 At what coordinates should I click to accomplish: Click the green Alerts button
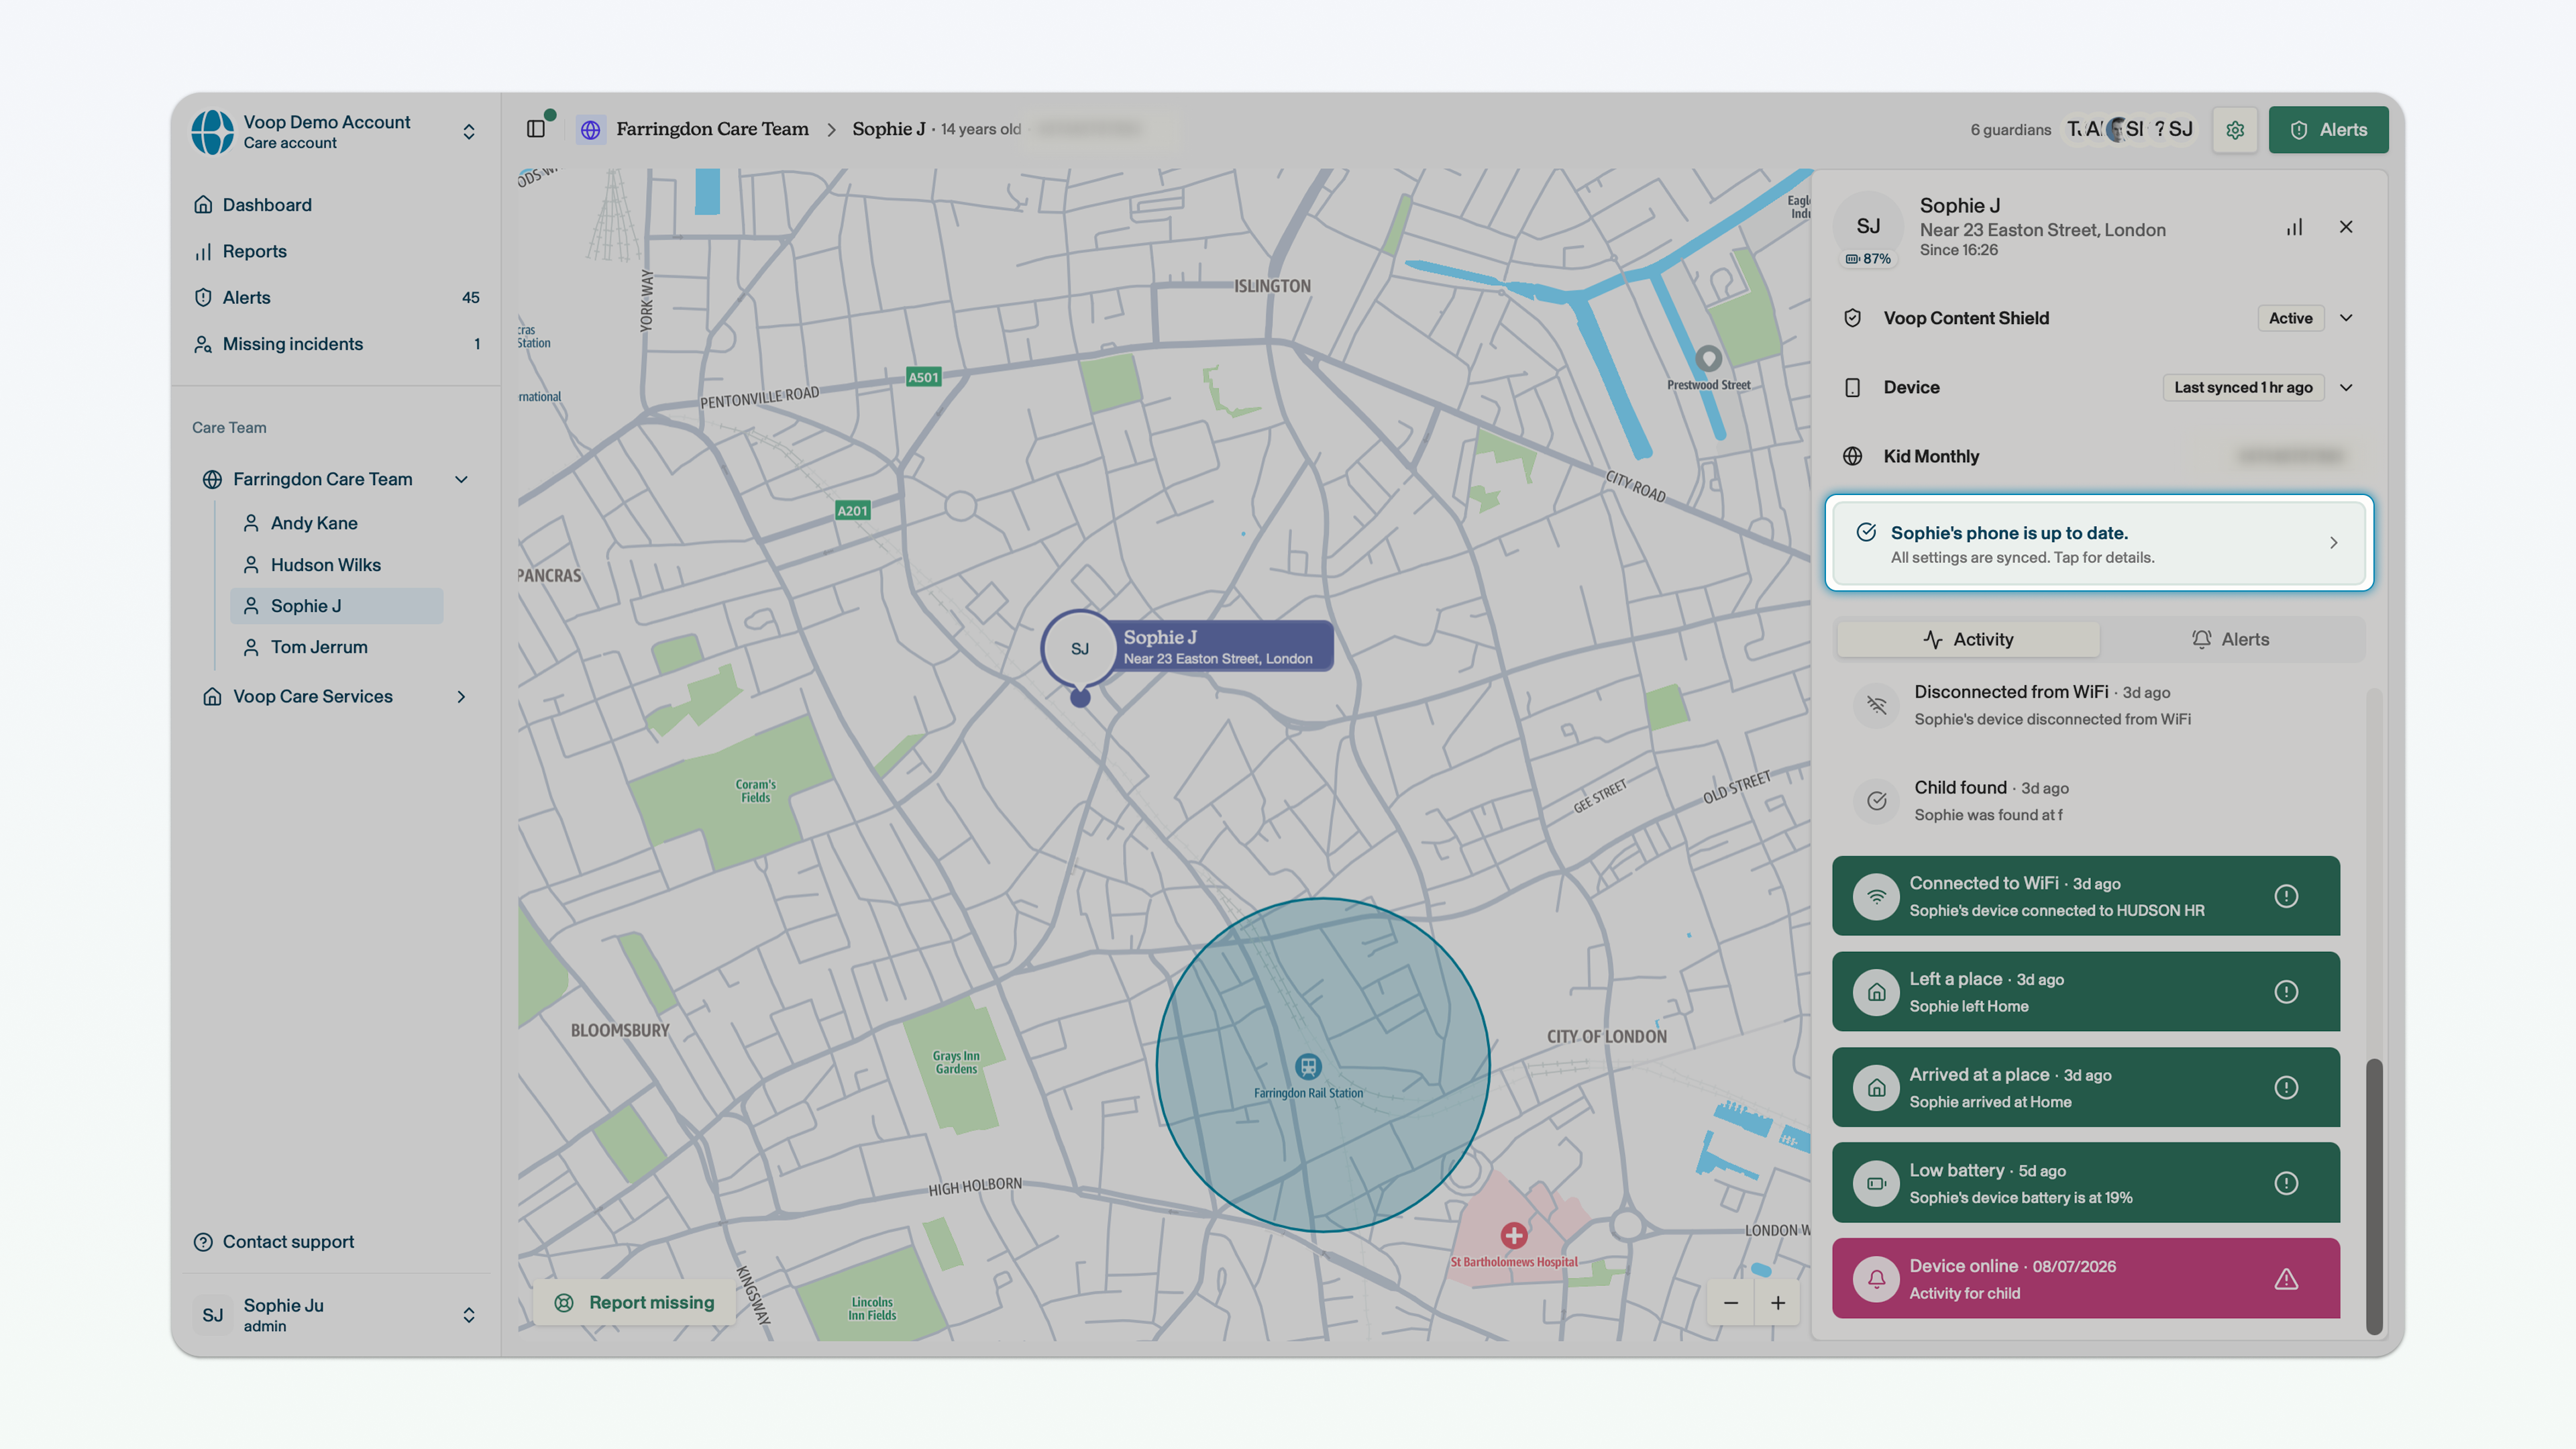[2328, 130]
